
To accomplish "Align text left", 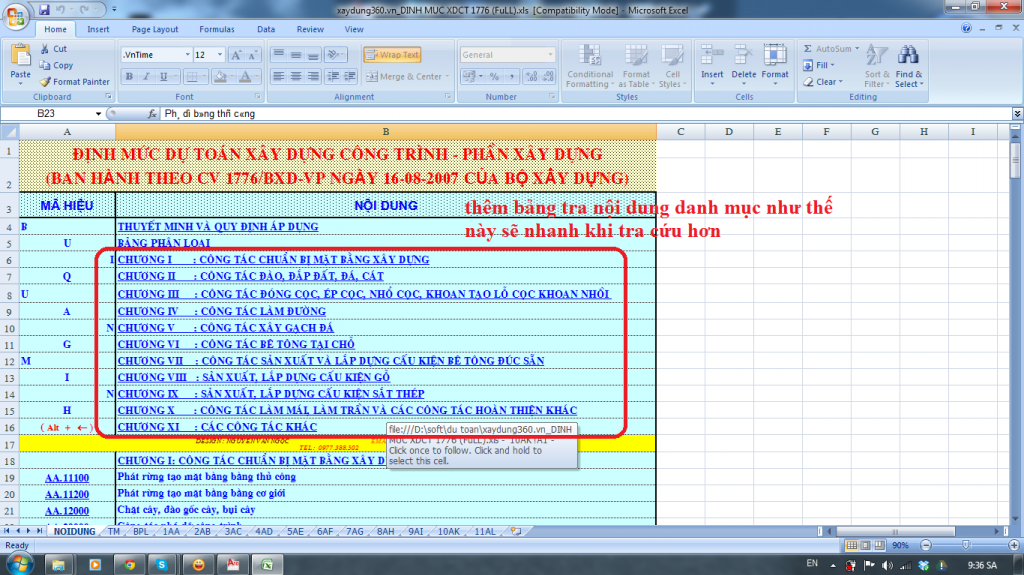I will click(x=279, y=76).
